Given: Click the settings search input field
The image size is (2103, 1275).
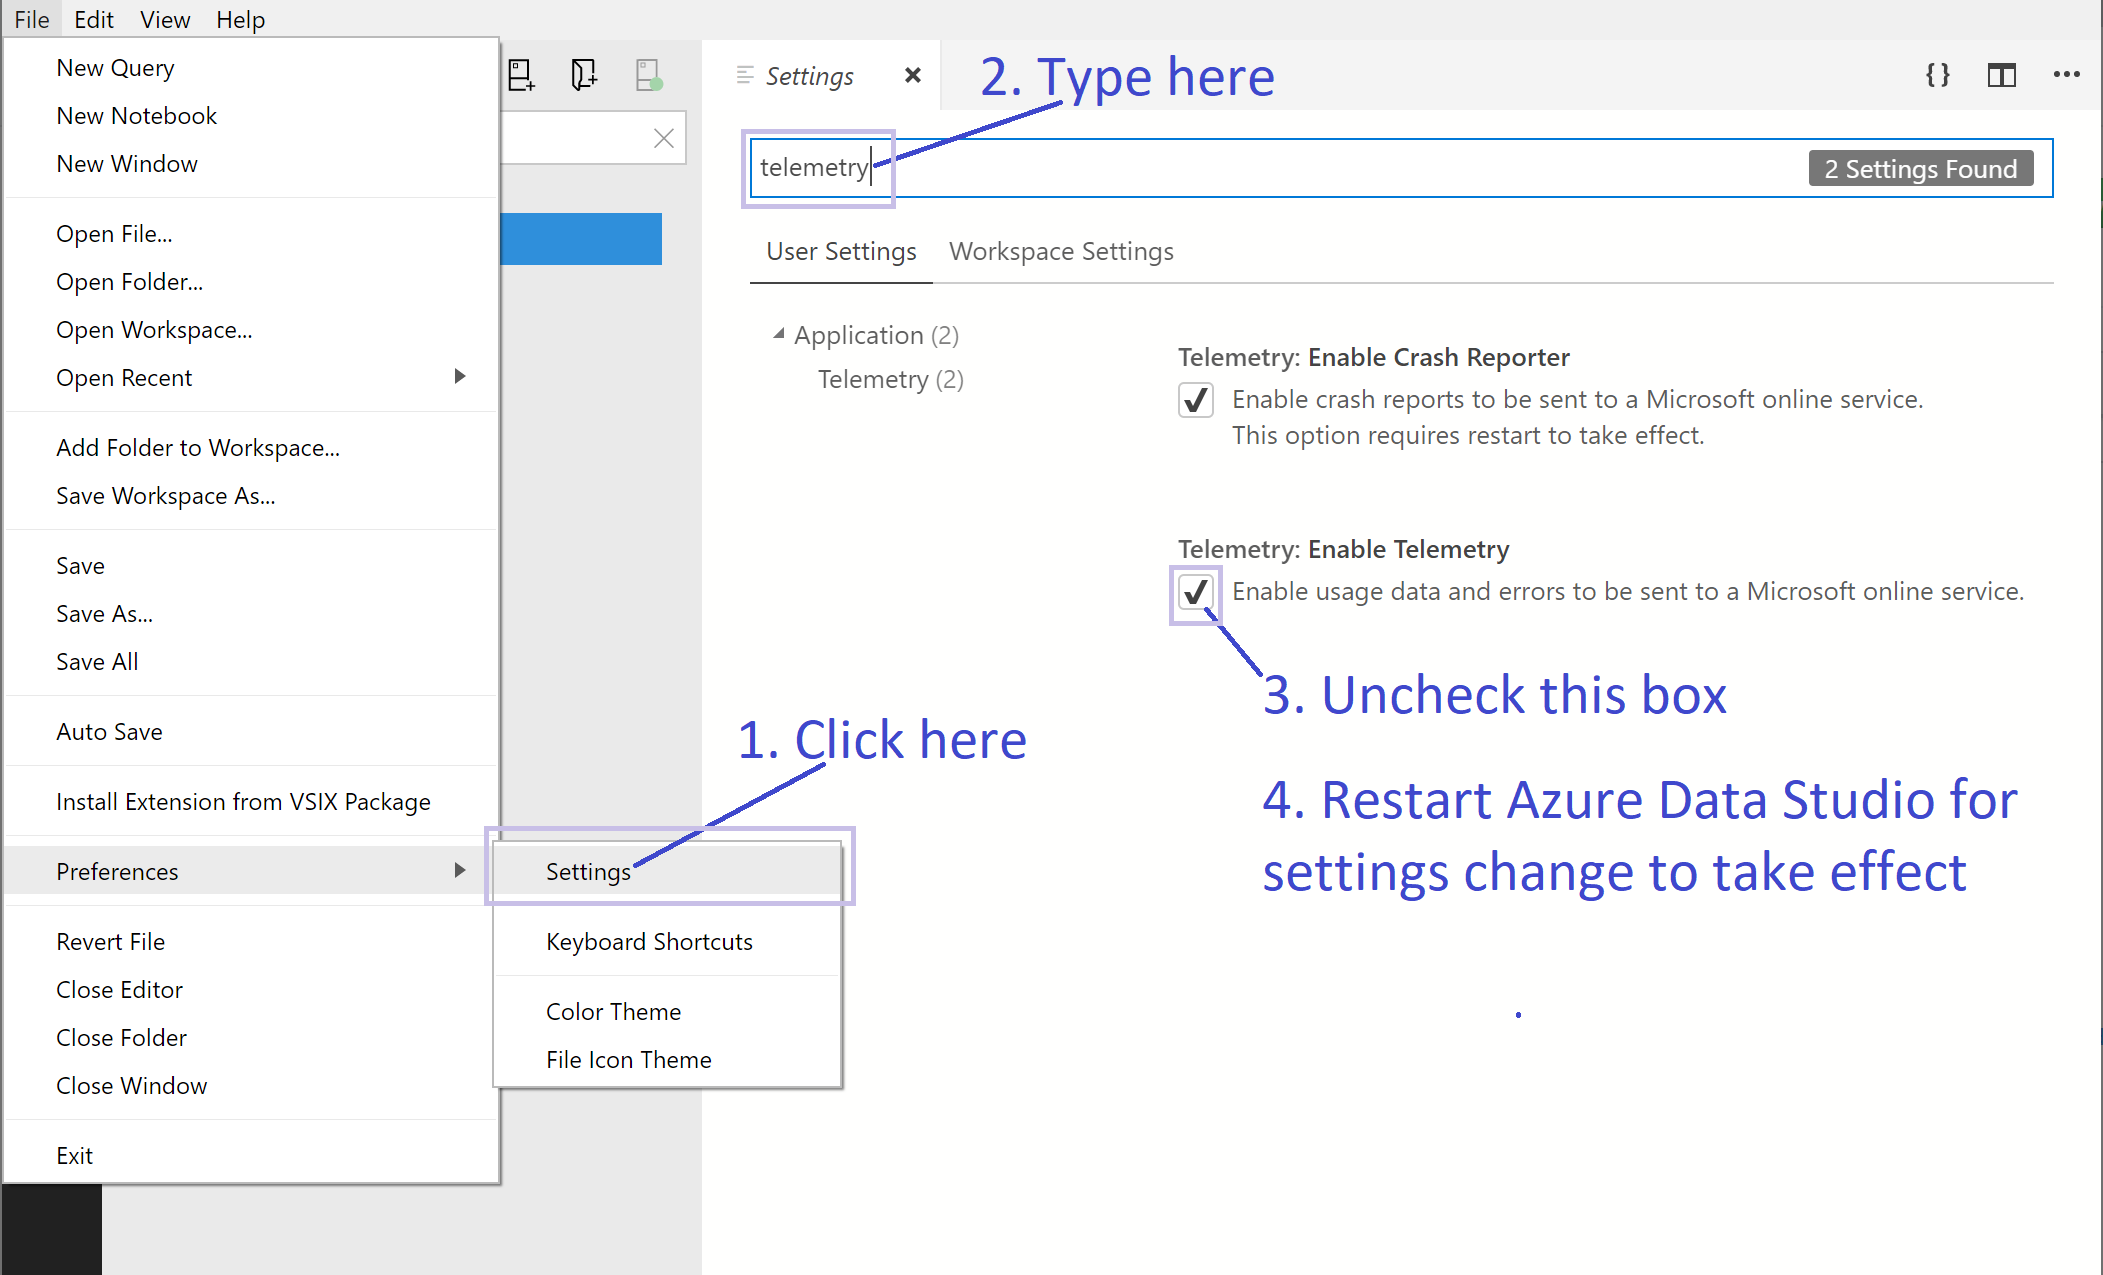Looking at the screenshot, I should pyautogui.click(x=1401, y=168).
